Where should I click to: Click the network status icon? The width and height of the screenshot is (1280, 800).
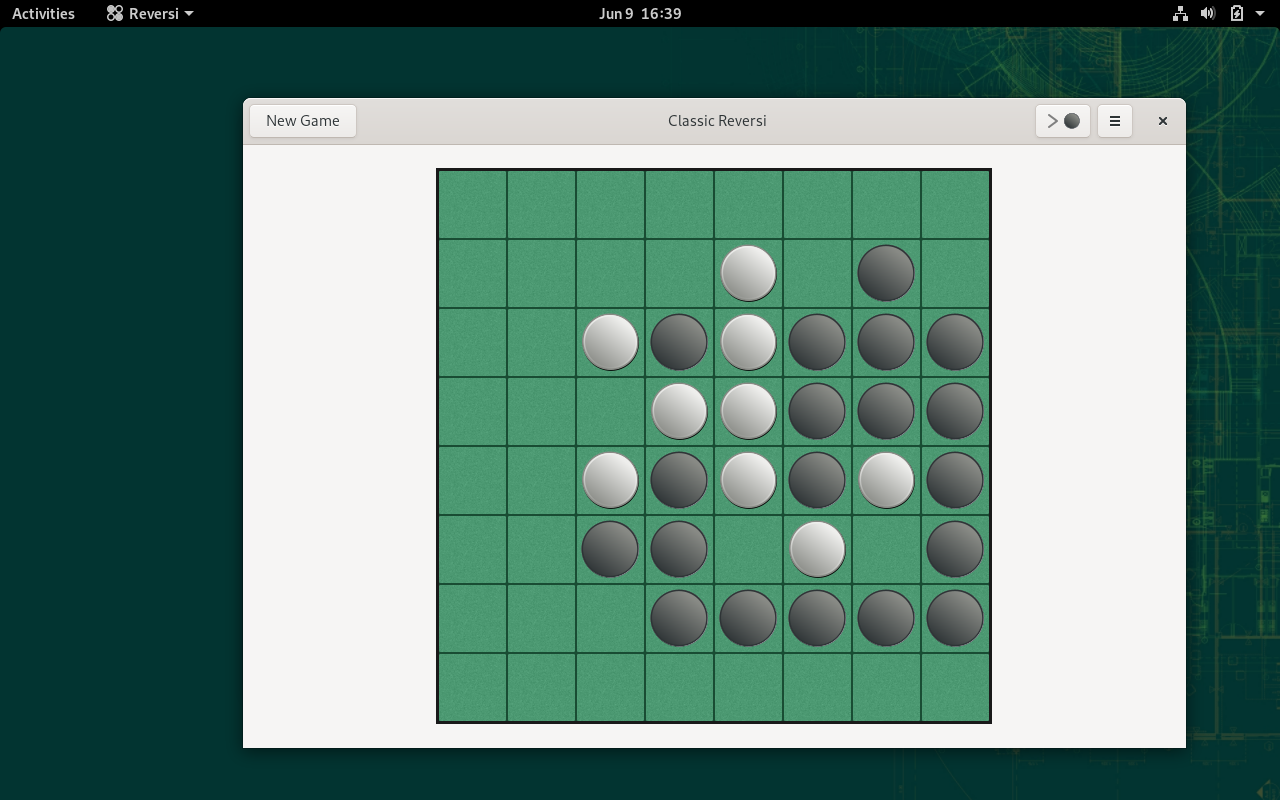coord(1180,13)
